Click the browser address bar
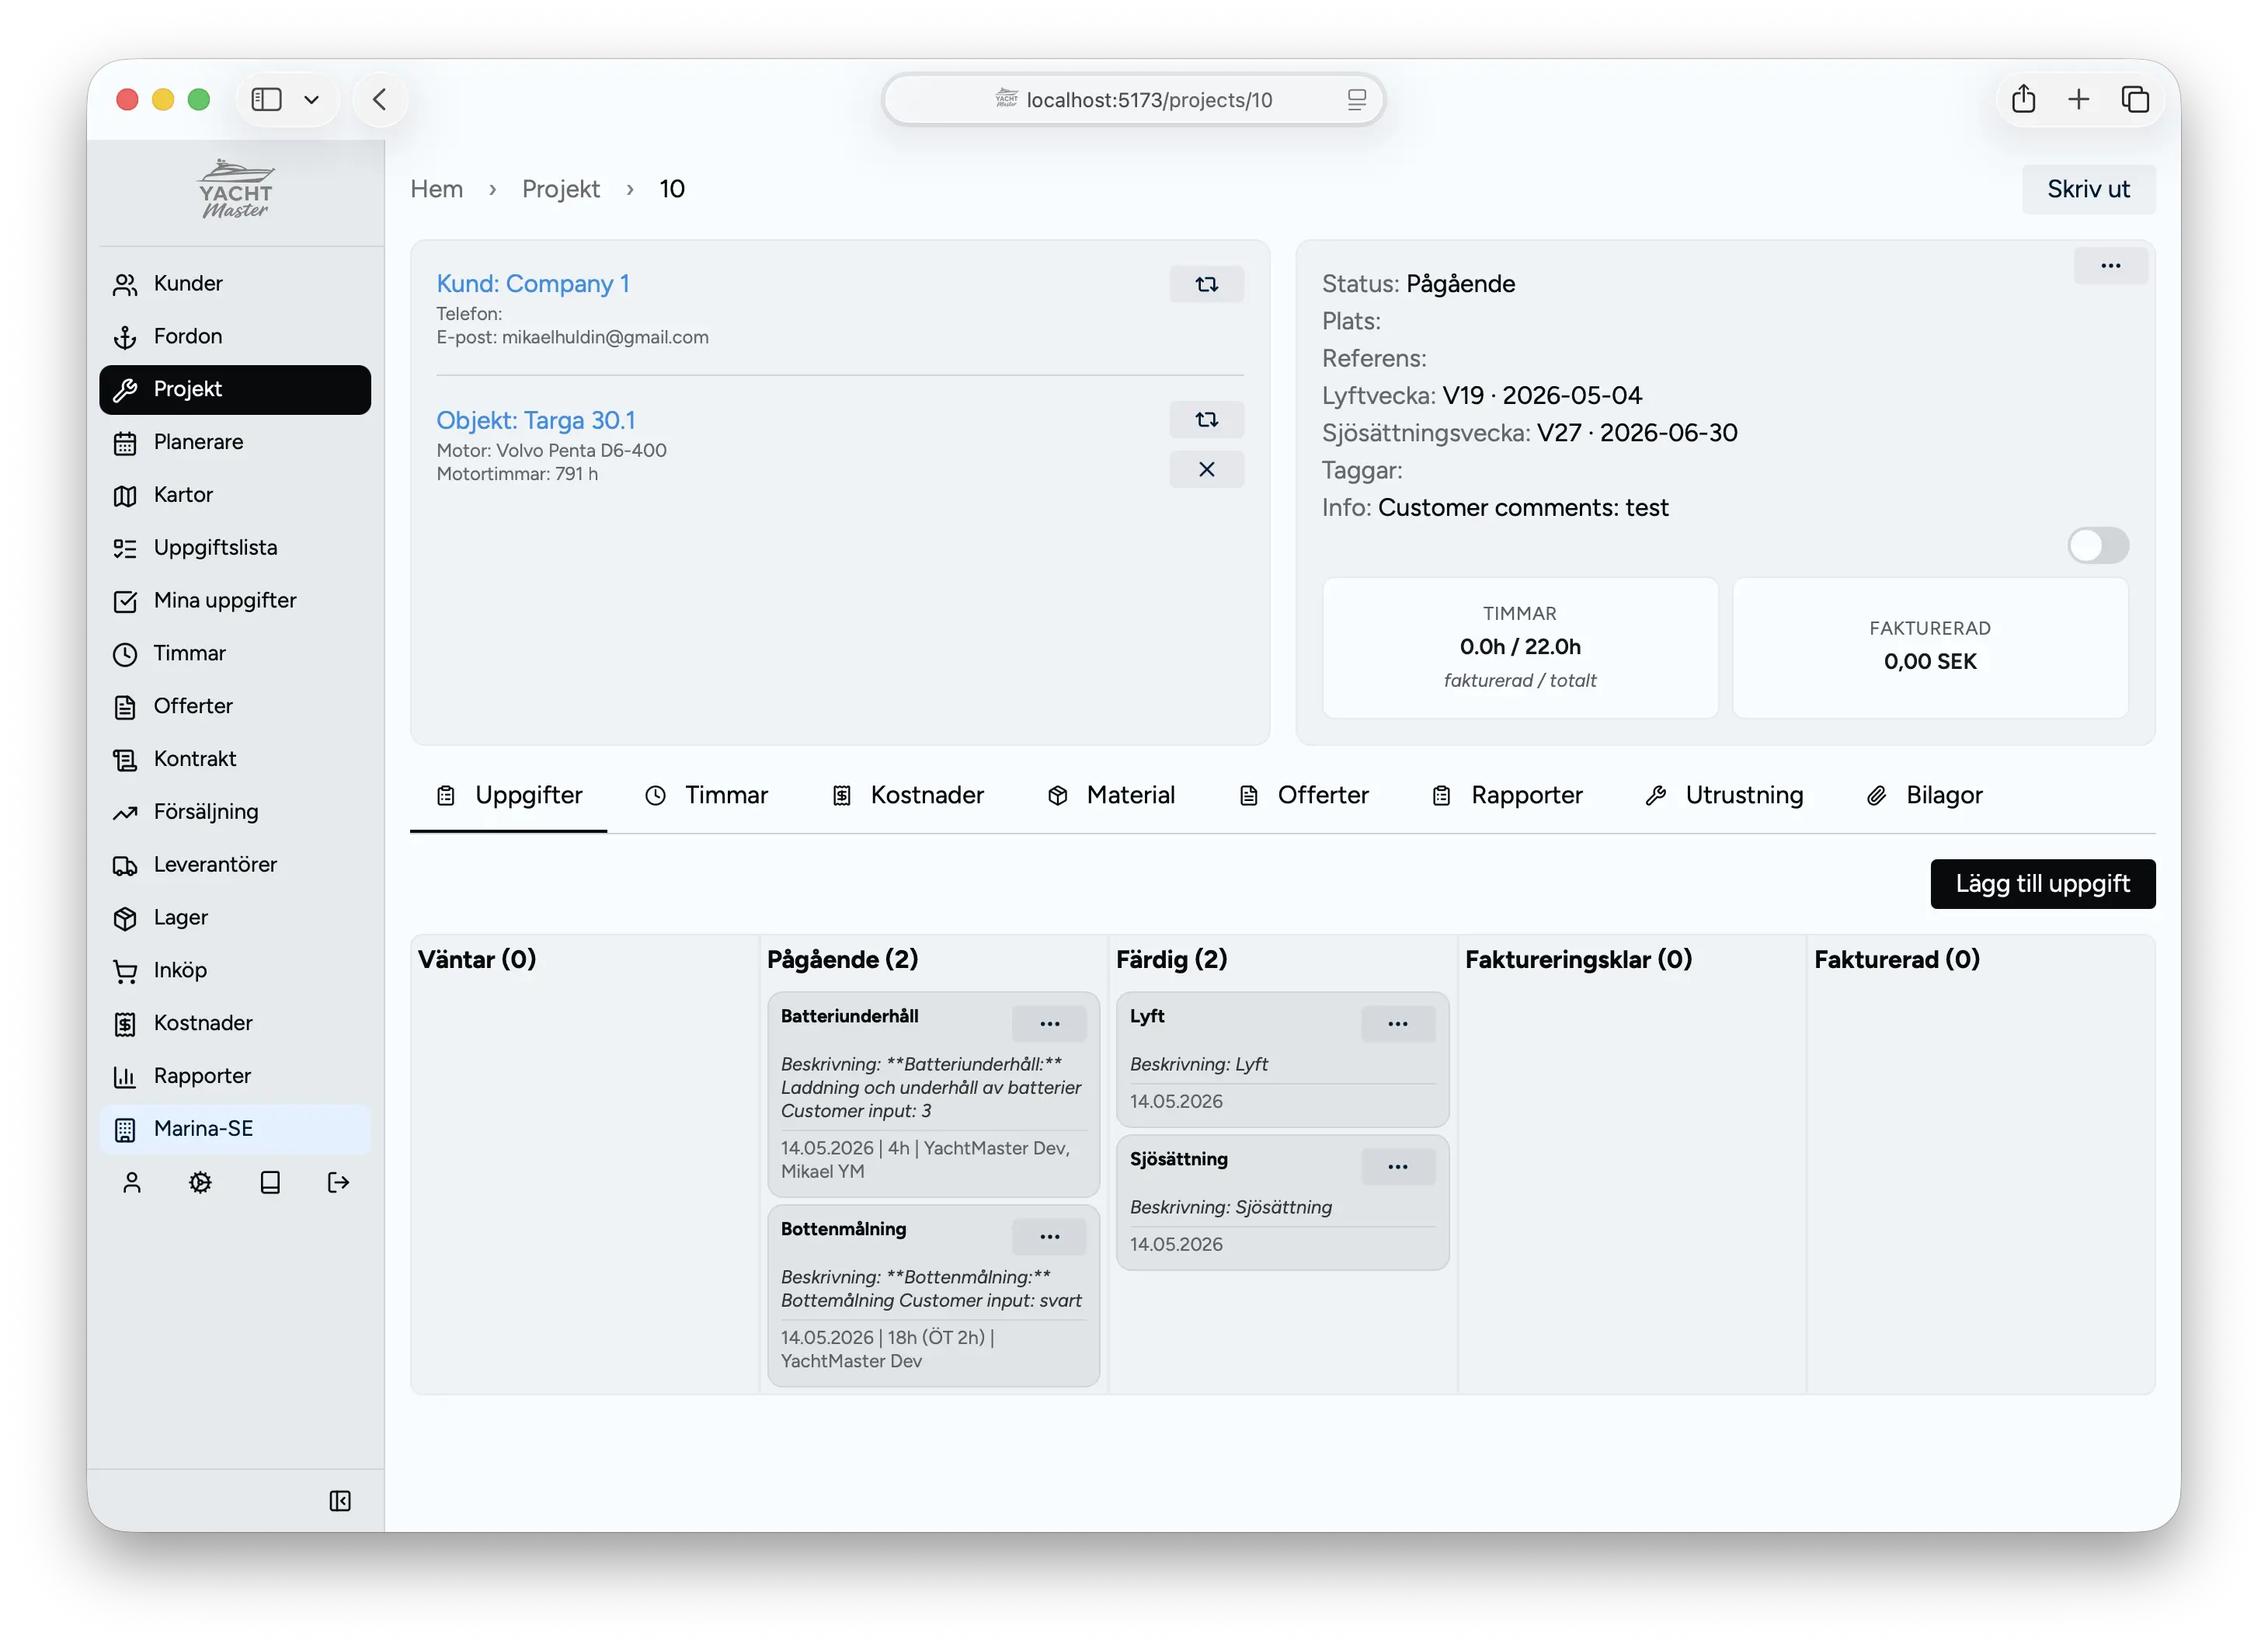The height and width of the screenshot is (1647, 2268). 1133,99
